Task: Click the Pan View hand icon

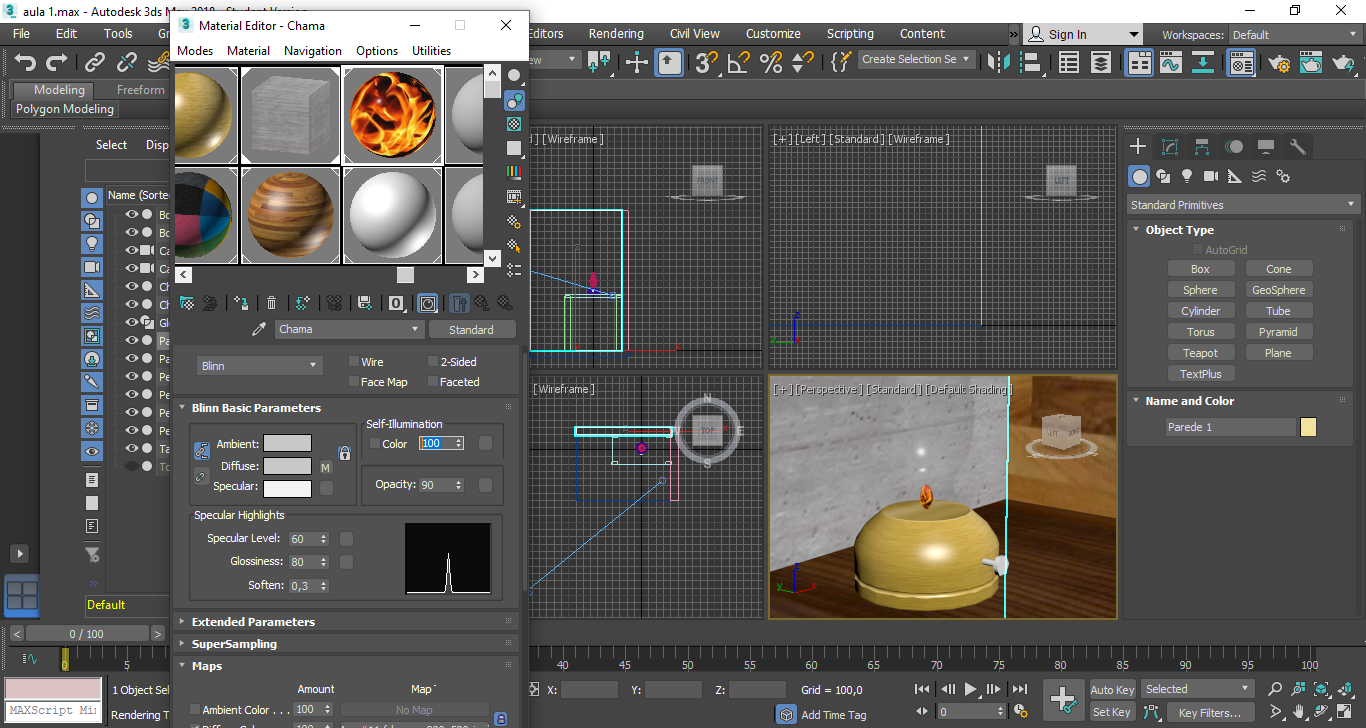Action: pos(1298,713)
